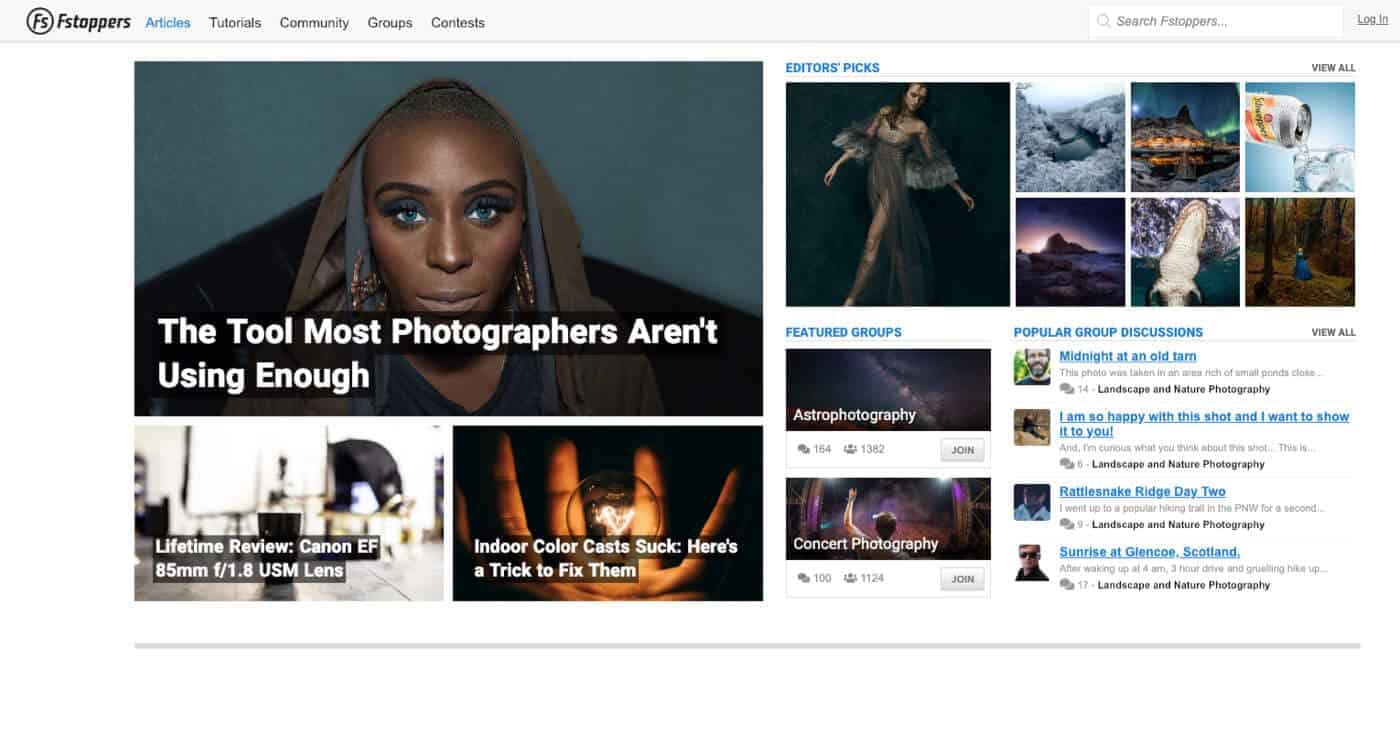Click avatar beside I am so happy post
The height and width of the screenshot is (742, 1400).
click(1032, 427)
